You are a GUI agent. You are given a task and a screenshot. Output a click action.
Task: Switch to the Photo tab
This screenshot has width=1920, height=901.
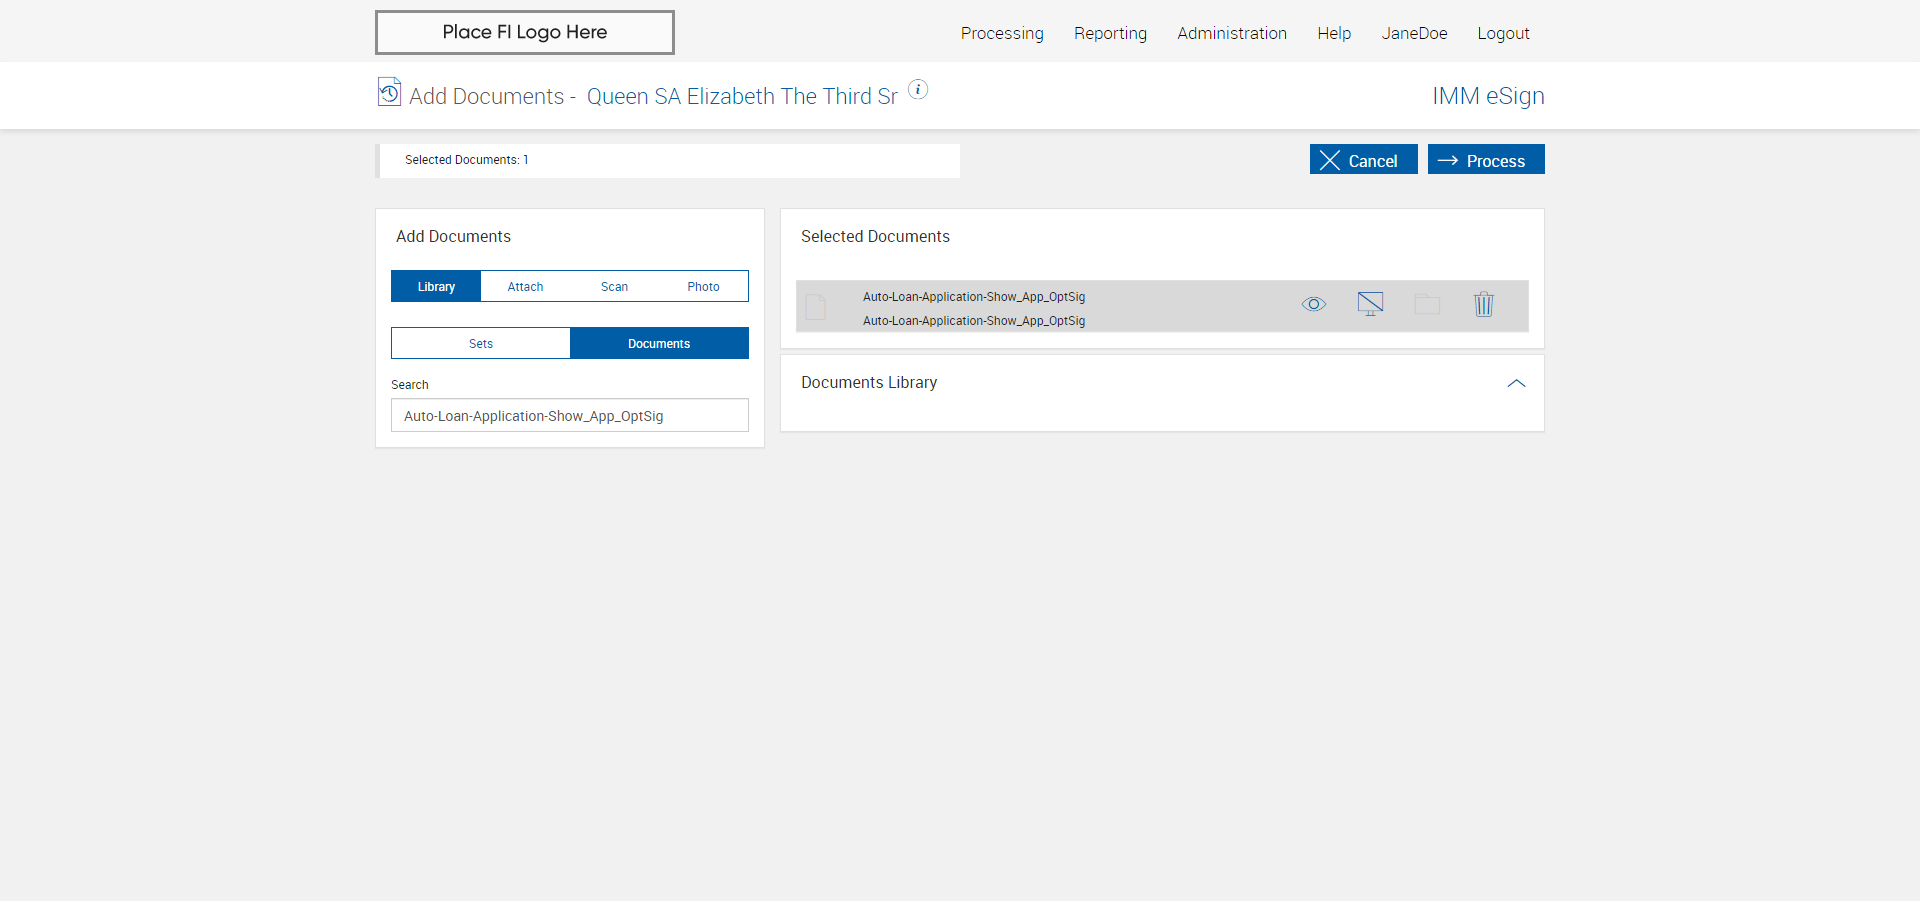click(703, 286)
